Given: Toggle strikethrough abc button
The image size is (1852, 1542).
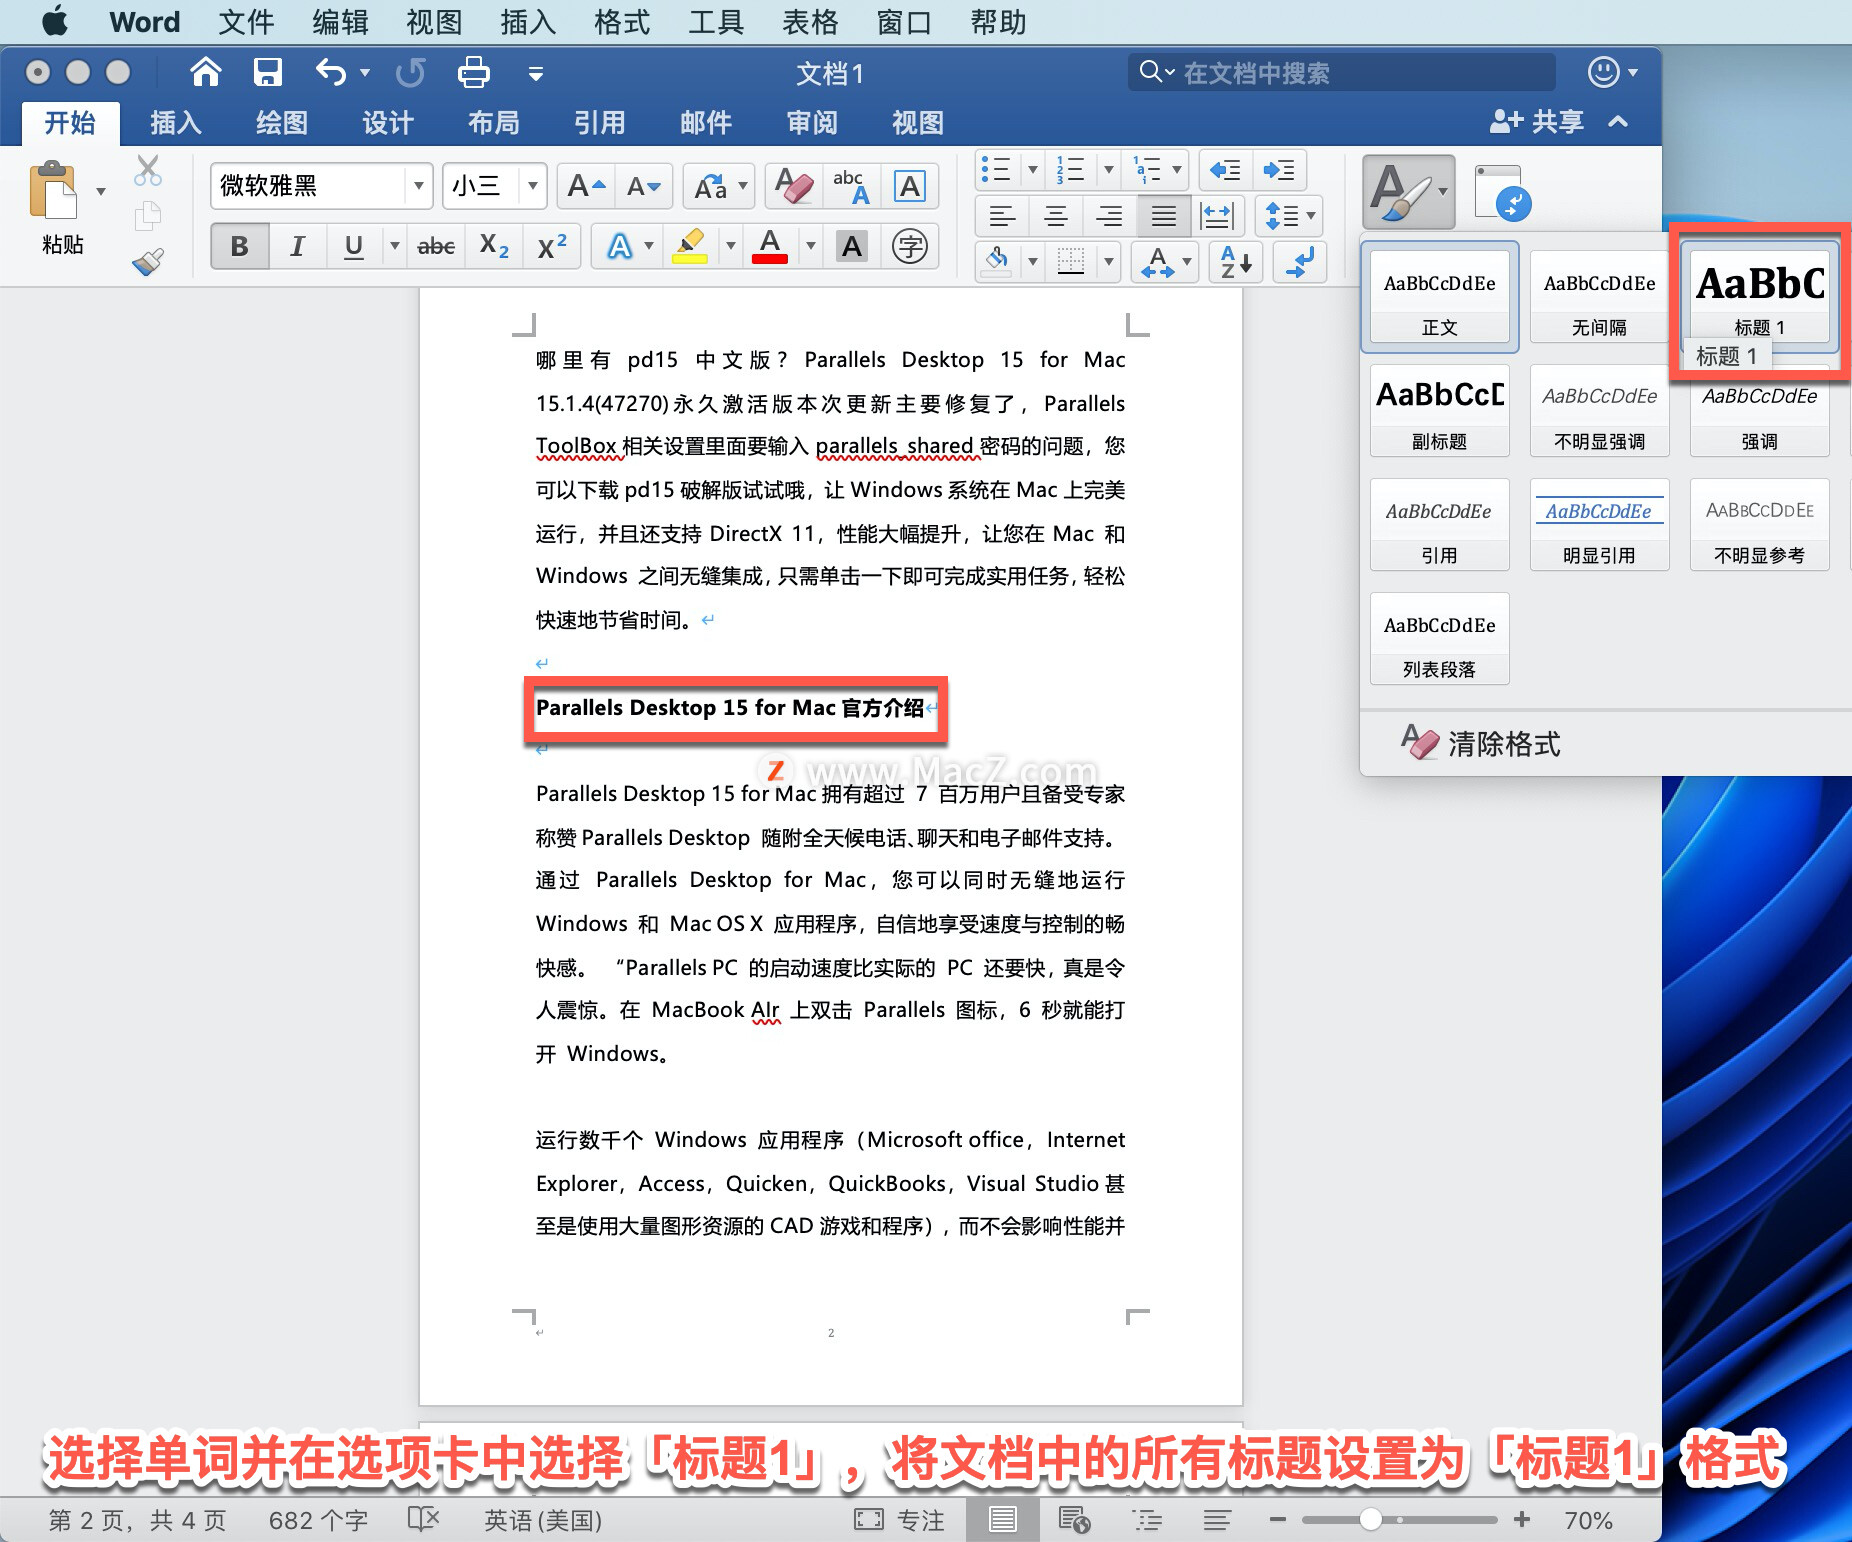Looking at the screenshot, I should pos(436,246).
